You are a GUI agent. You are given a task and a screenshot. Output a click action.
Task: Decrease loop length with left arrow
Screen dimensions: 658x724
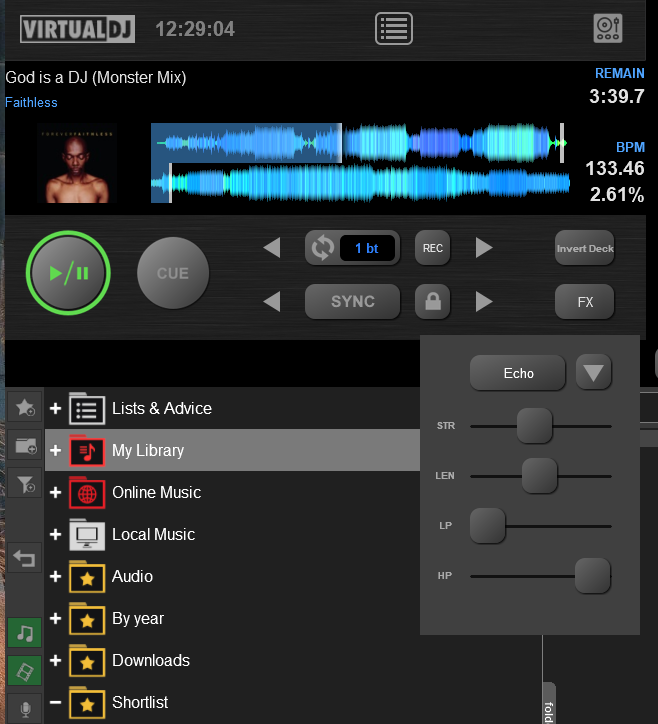272,248
